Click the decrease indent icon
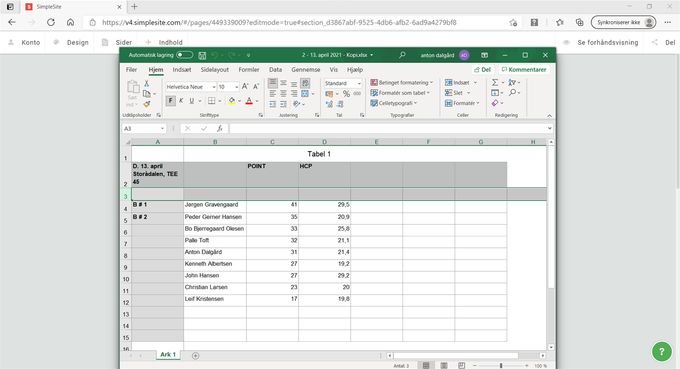 click(272, 104)
